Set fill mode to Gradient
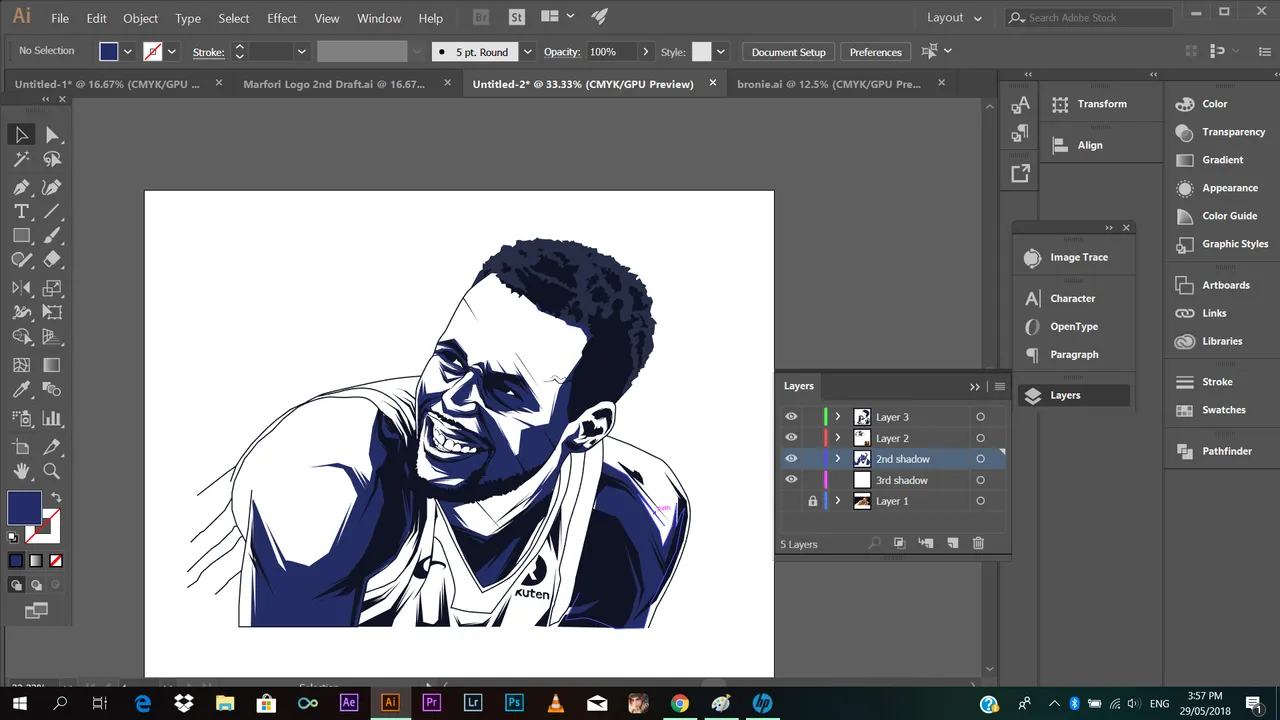 [x=36, y=561]
